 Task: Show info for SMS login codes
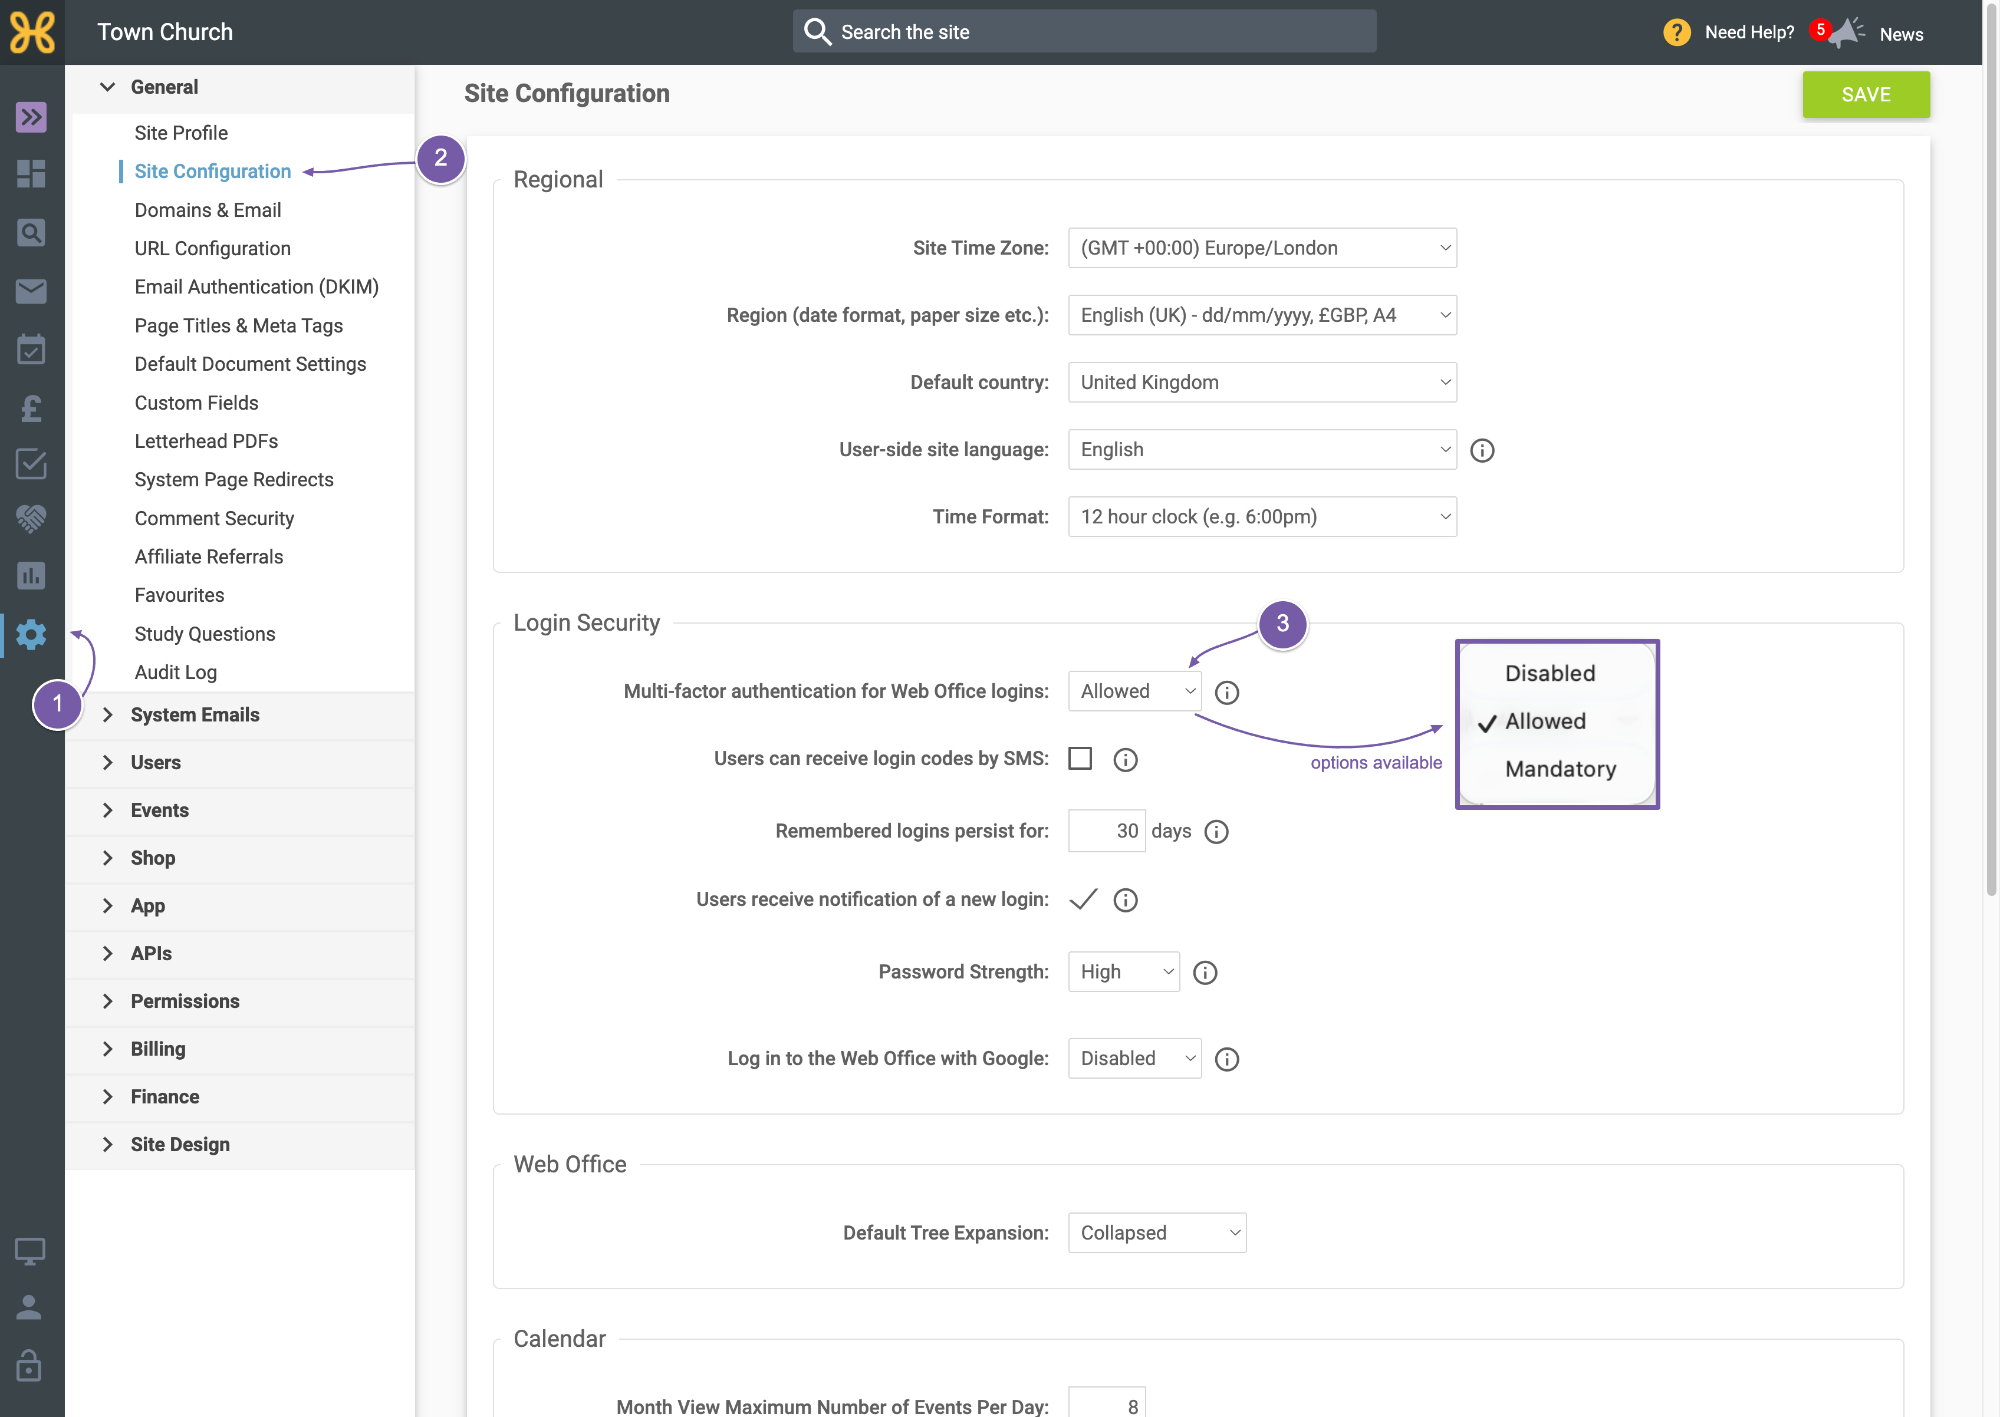[1125, 760]
